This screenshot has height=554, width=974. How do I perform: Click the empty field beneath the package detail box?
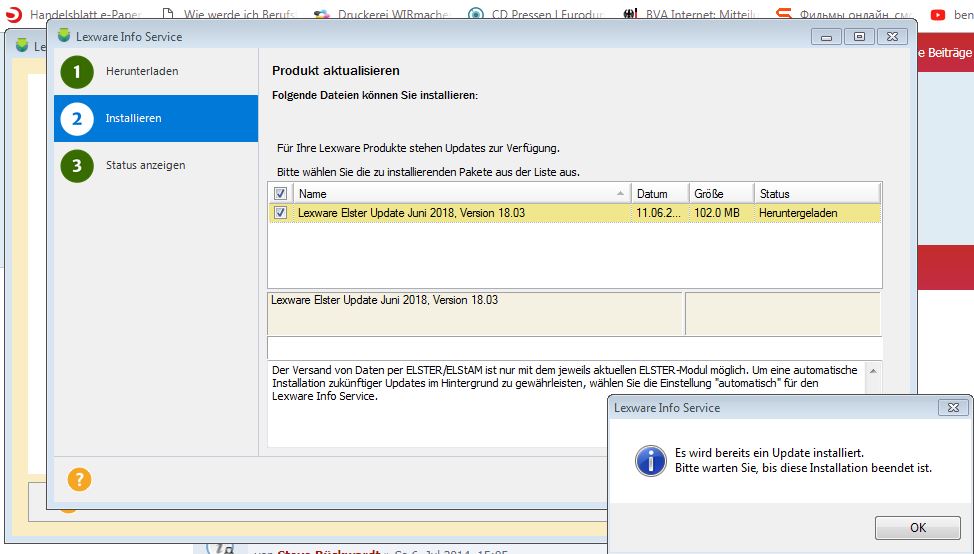pos(575,347)
